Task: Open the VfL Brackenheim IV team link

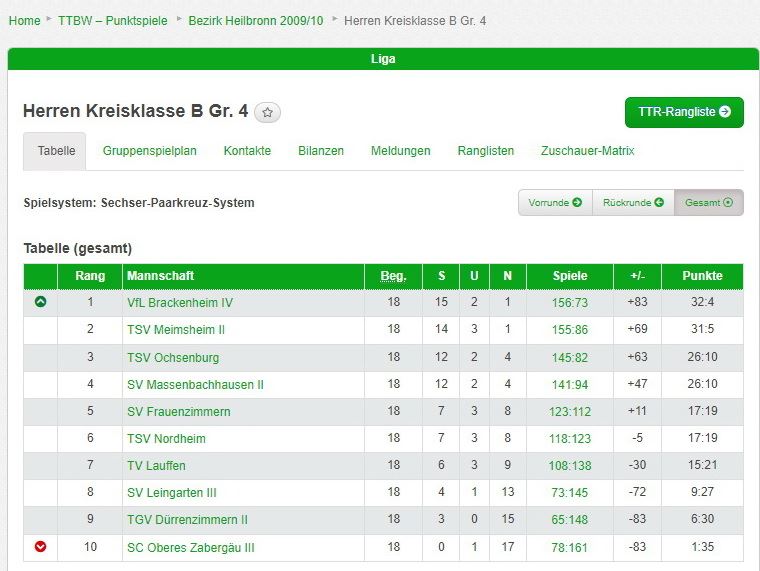Action: point(180,303)
